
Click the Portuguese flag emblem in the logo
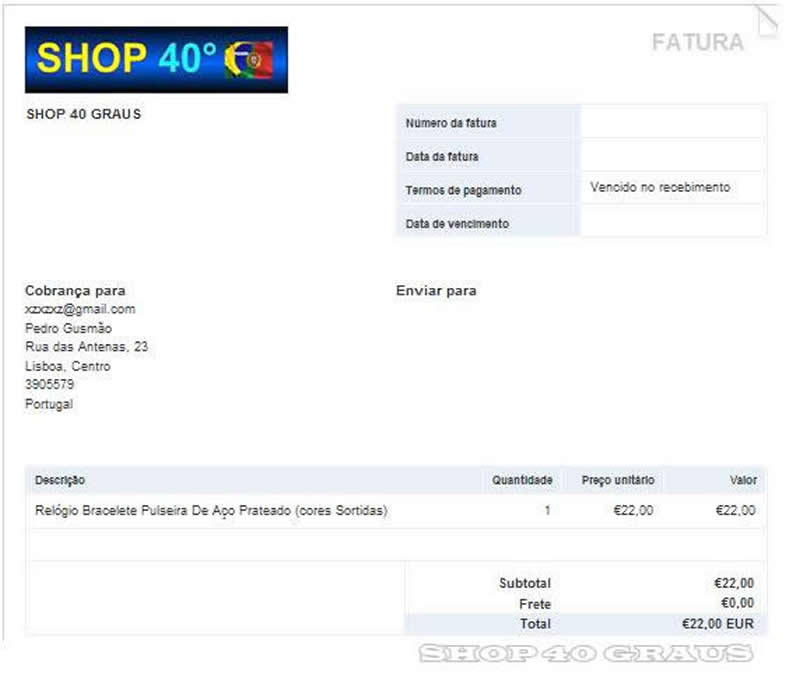point(249,60)
